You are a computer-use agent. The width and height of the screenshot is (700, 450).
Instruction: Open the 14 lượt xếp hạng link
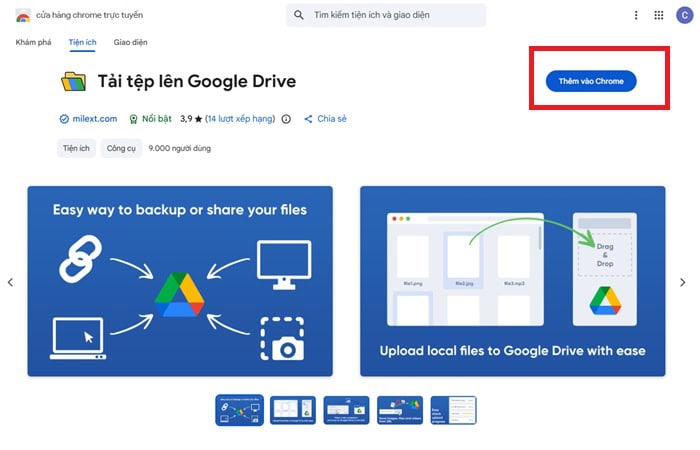pyautogui.click(x=240, y=119)
